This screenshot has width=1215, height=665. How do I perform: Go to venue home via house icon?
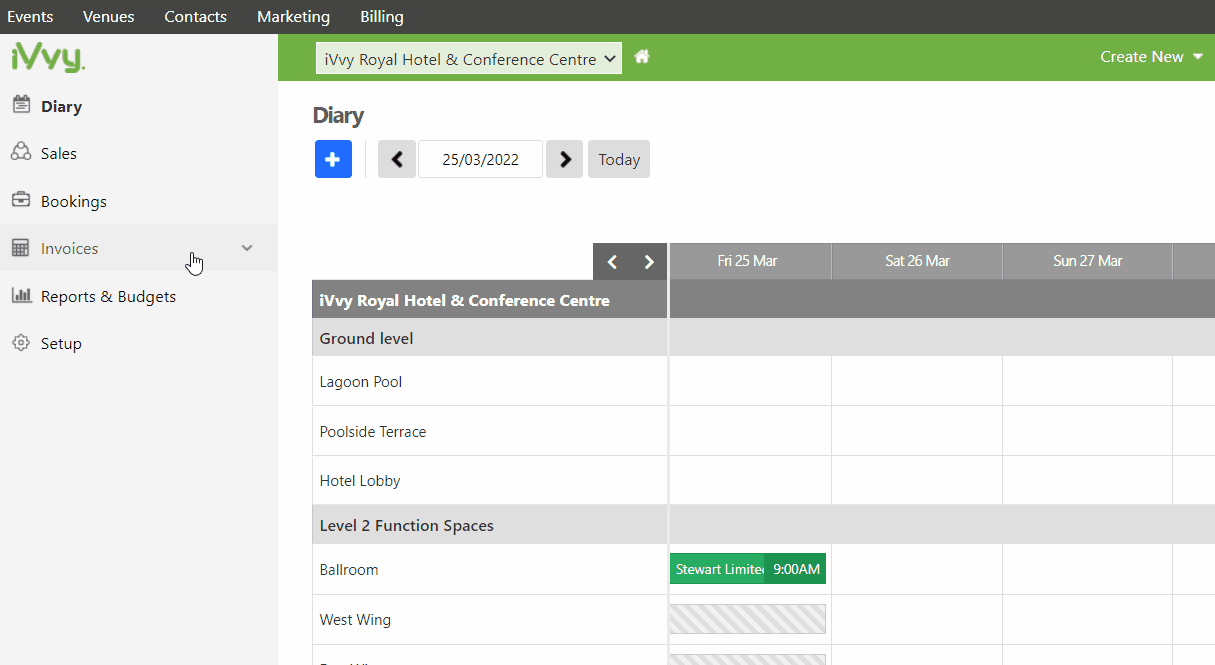point(642,57)
